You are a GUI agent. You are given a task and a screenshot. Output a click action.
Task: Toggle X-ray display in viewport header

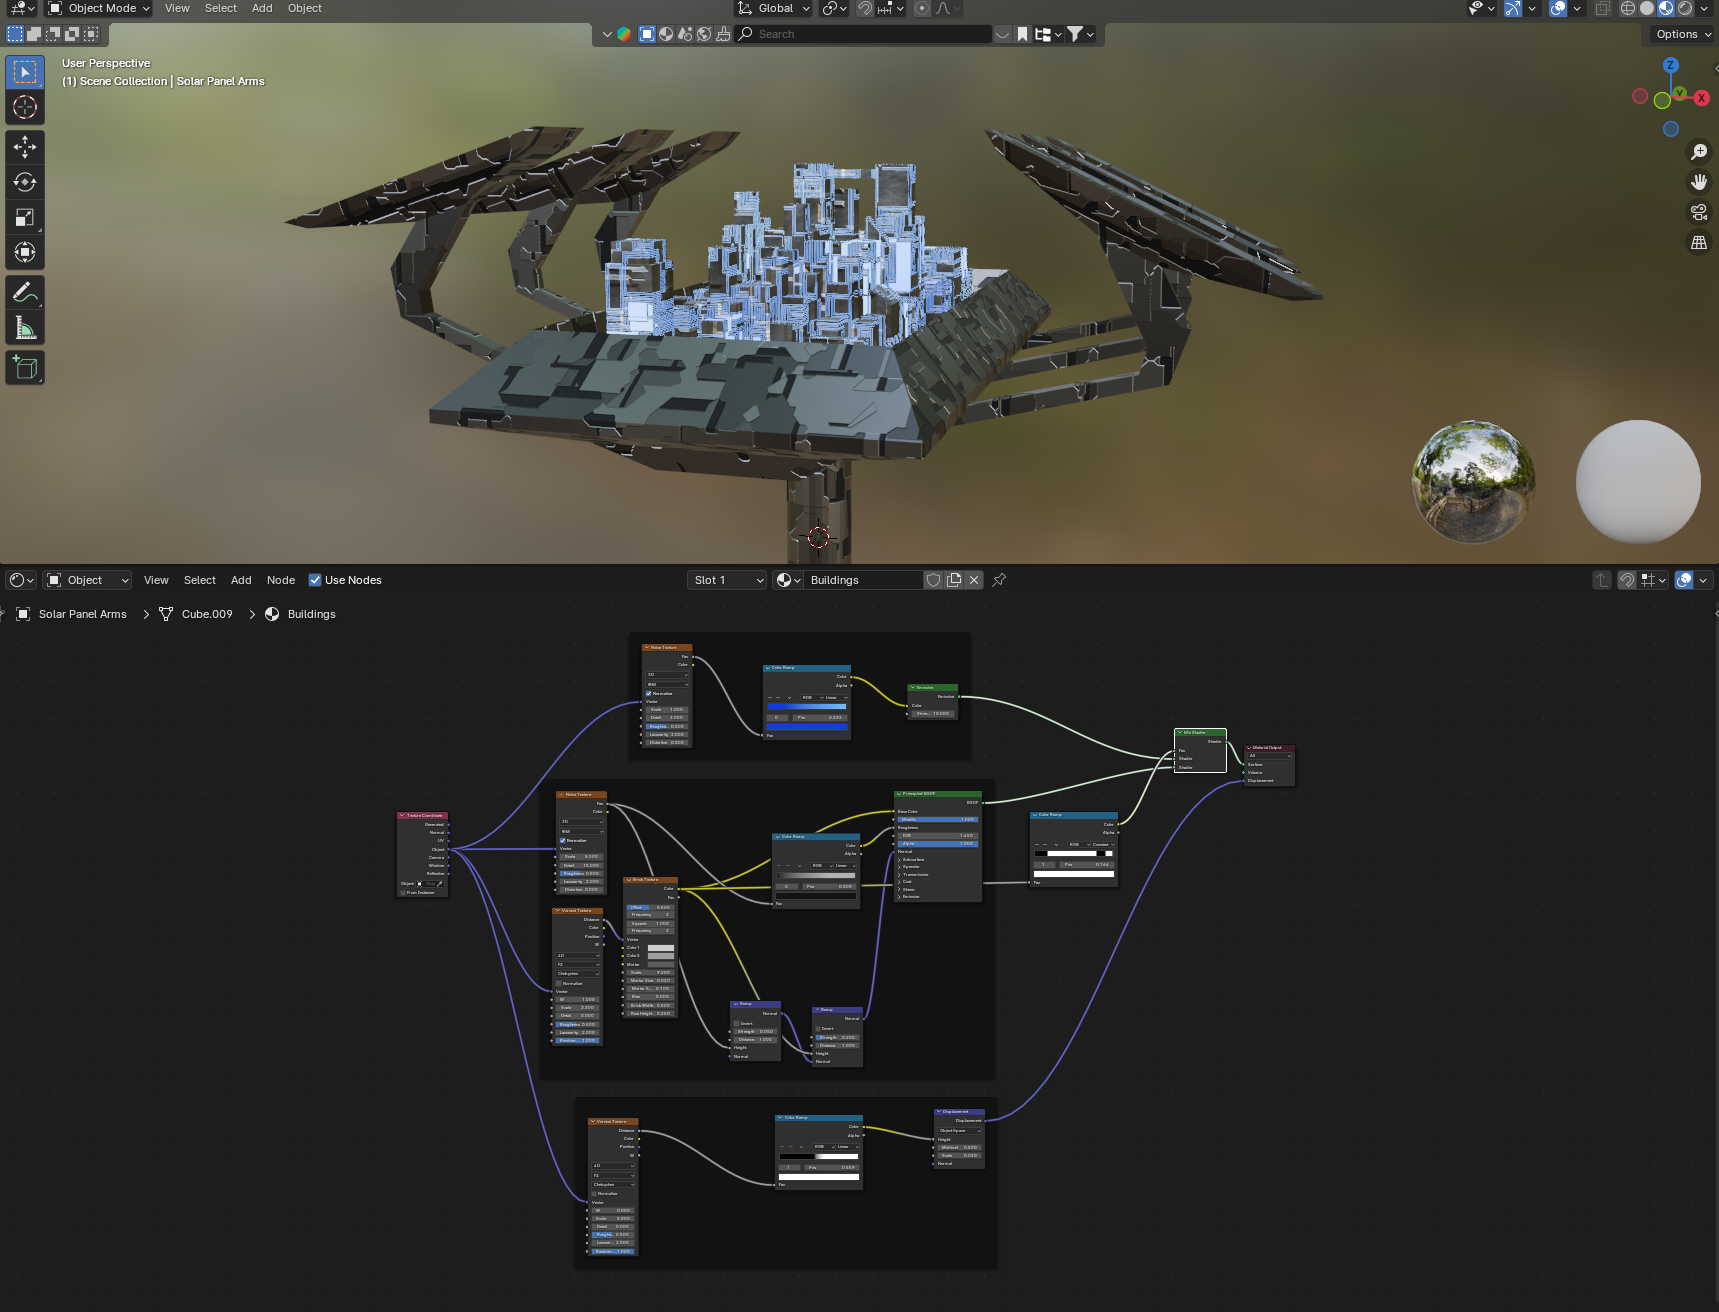(x=1602, y=8)
